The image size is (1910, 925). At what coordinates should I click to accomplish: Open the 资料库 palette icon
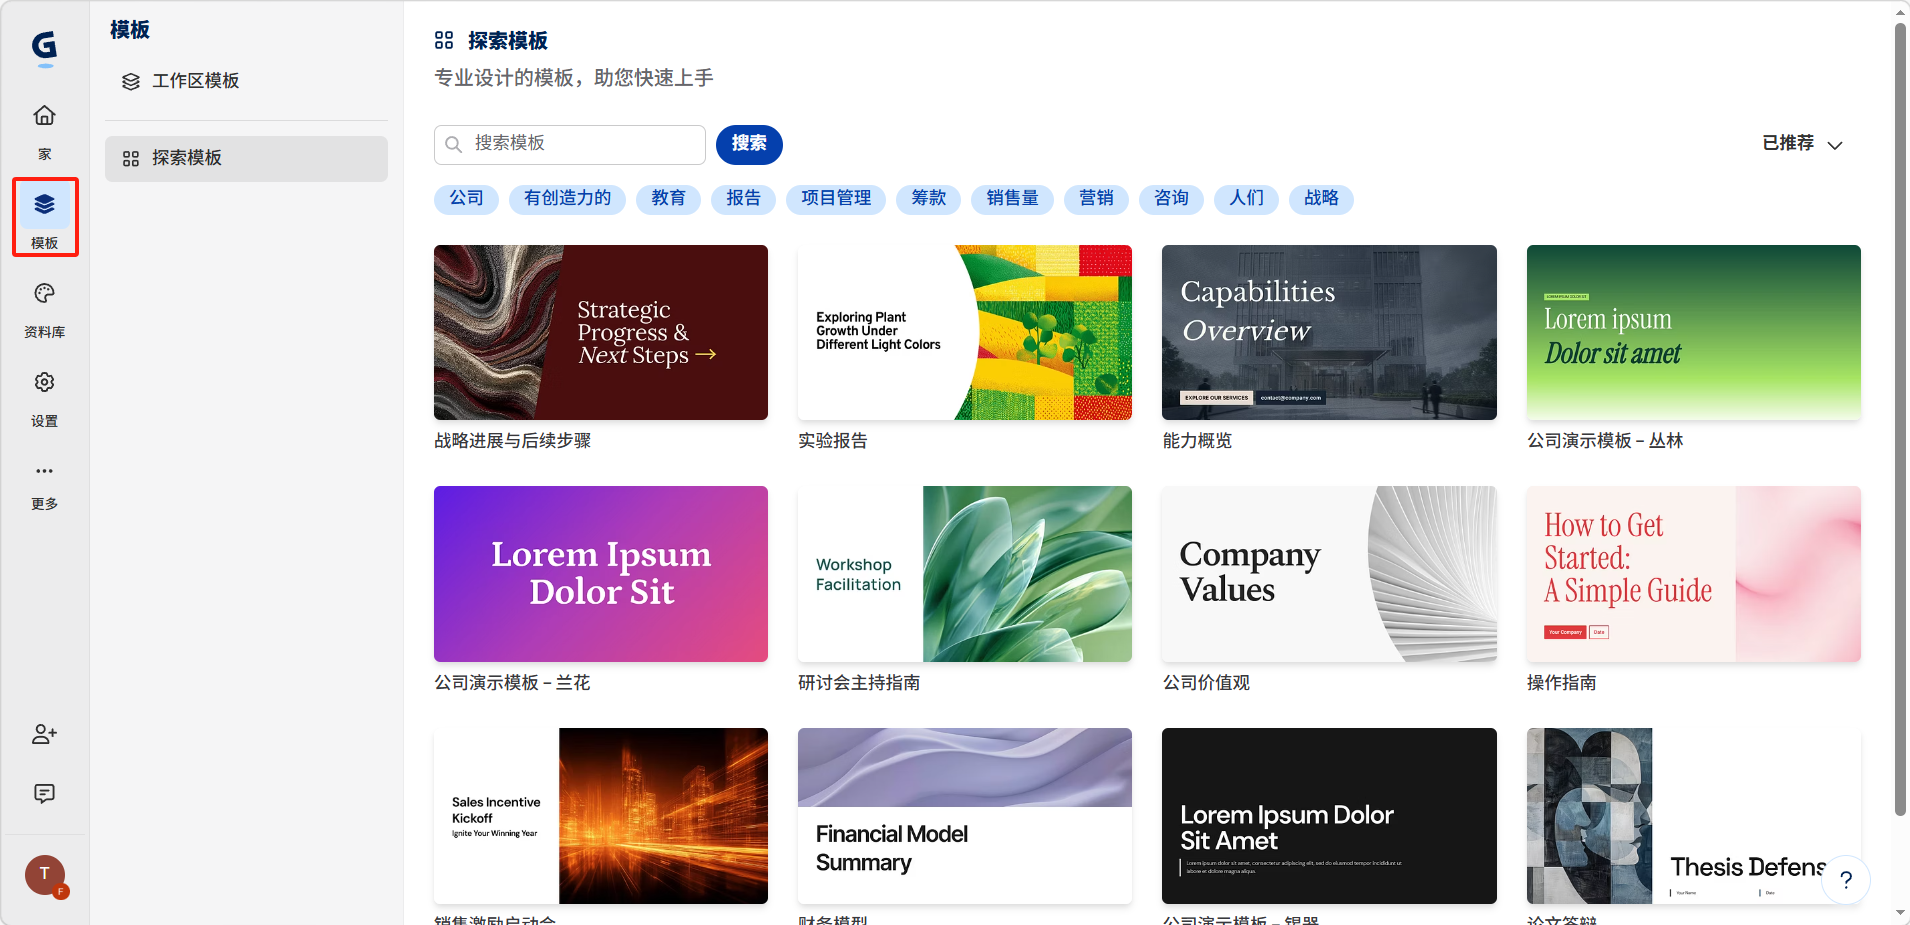click(x=44, y=294)
